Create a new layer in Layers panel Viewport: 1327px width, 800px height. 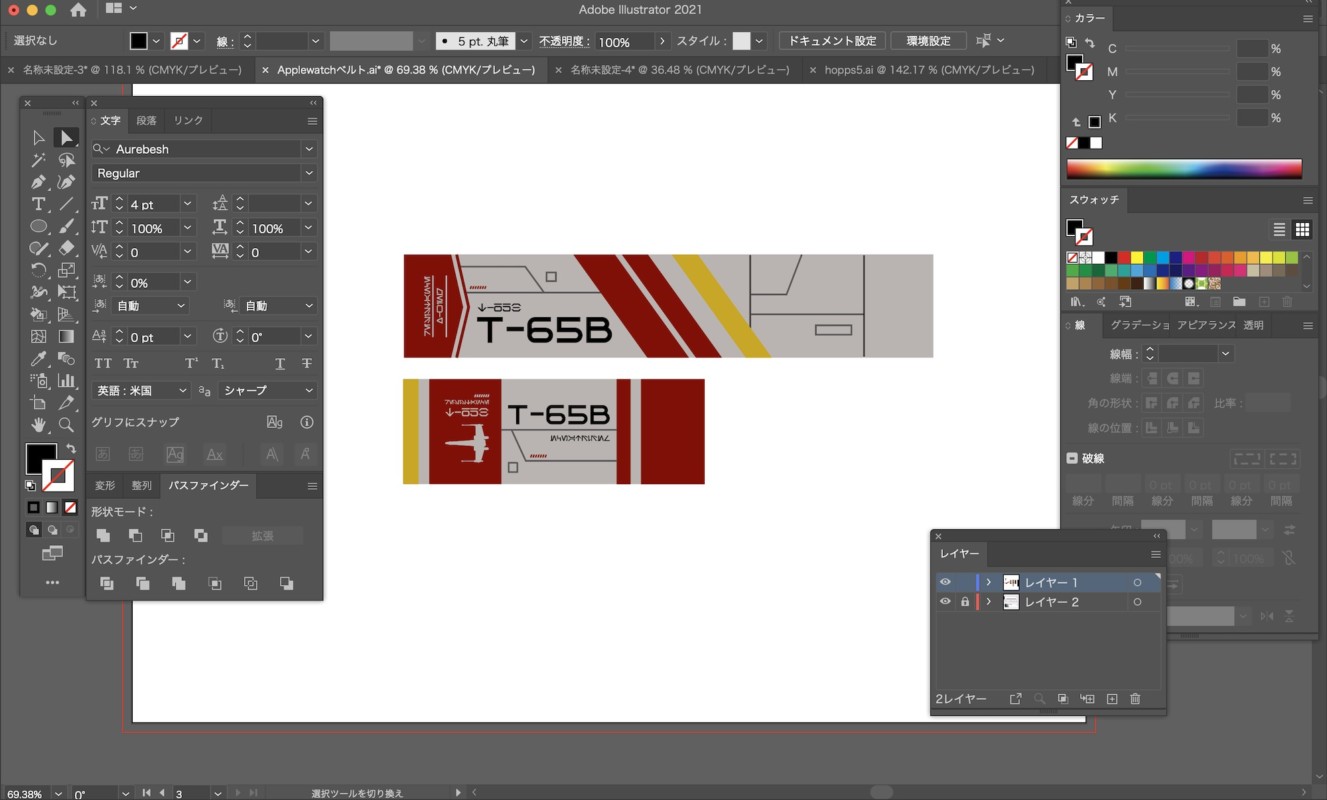[x=1111, y=699]
